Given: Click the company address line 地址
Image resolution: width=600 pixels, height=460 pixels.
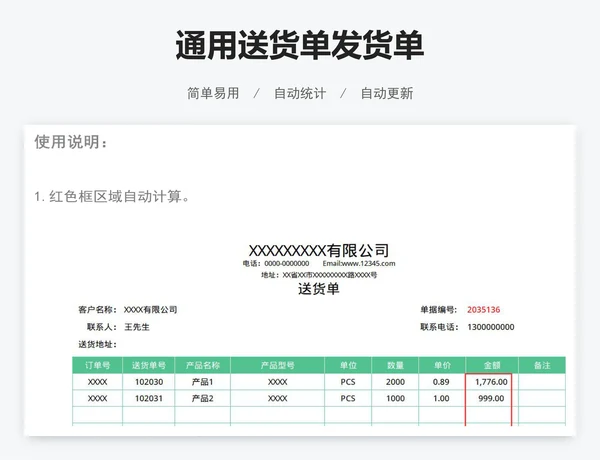Looking at the screenshot, I should point(319,275).
